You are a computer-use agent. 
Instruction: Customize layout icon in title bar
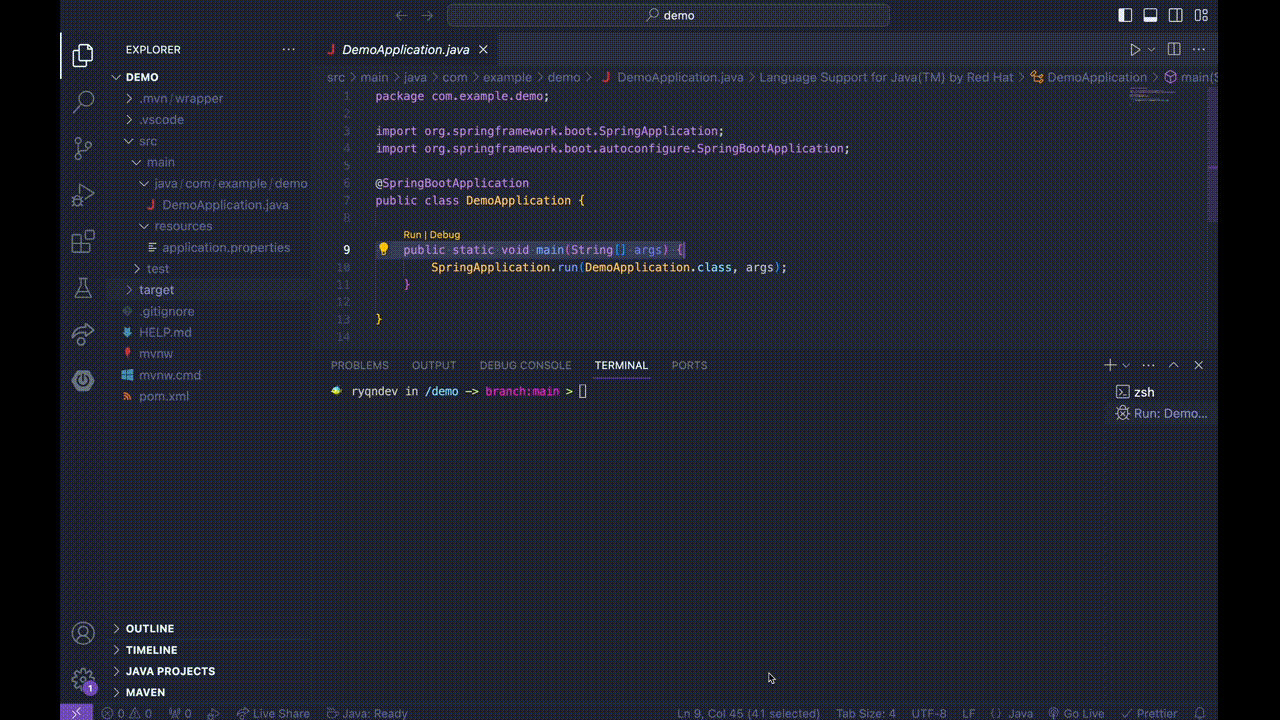point(1201,15)
